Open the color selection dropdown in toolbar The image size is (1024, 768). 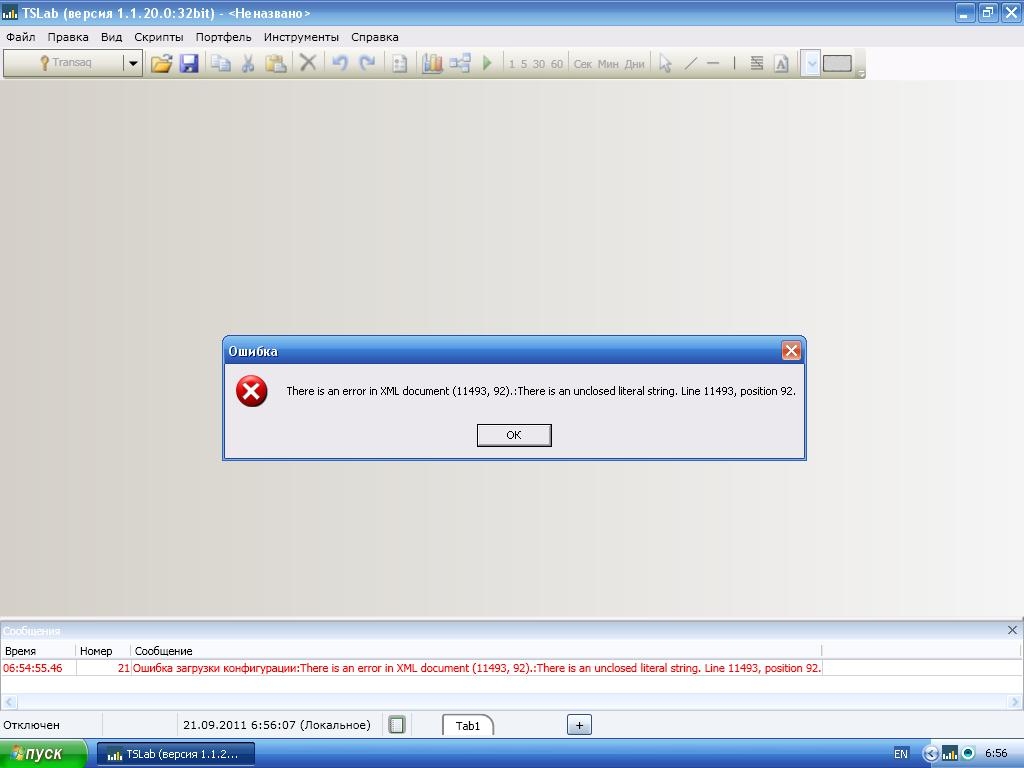click(x=810, y=63)
